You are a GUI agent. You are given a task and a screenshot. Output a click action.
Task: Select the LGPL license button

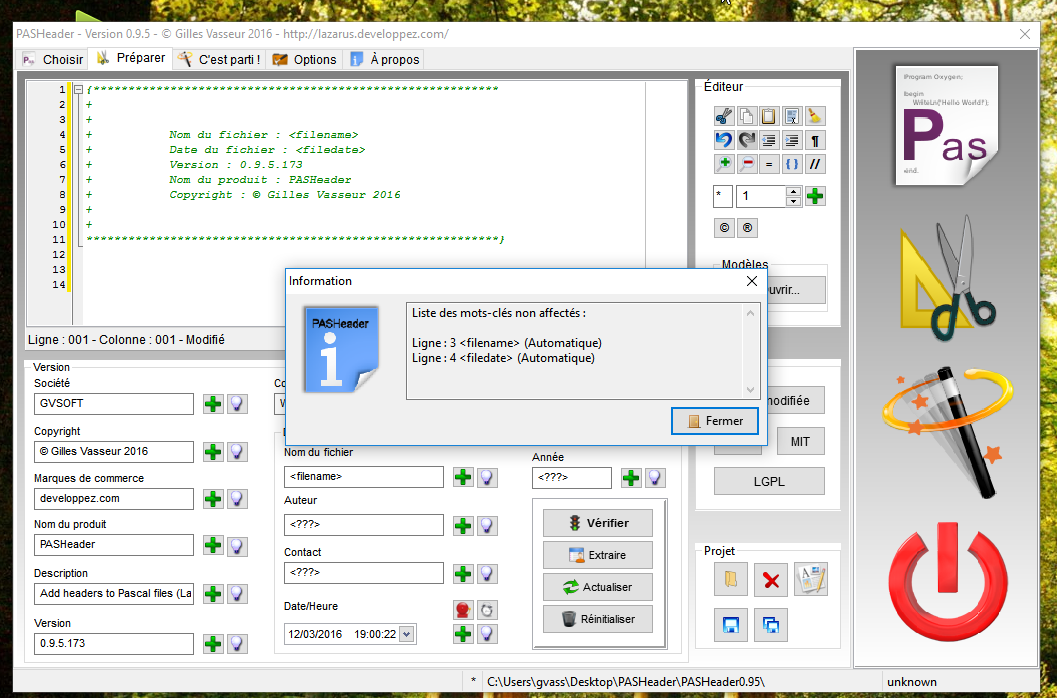click(769, 481)
